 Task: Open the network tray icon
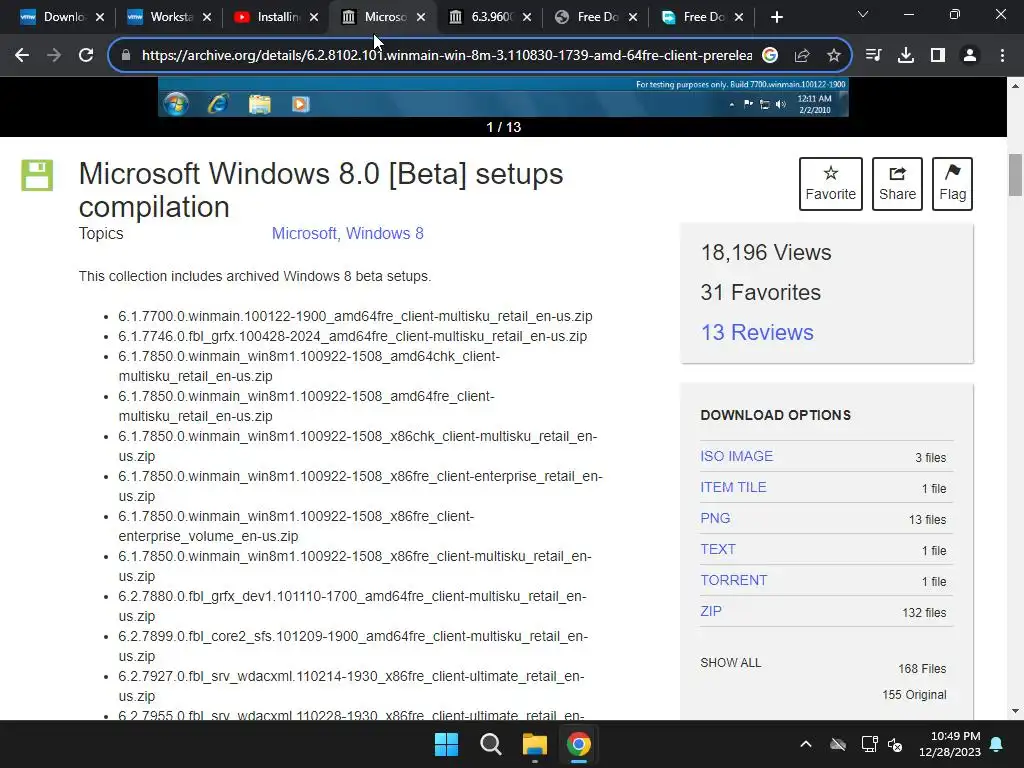[869, 744]
